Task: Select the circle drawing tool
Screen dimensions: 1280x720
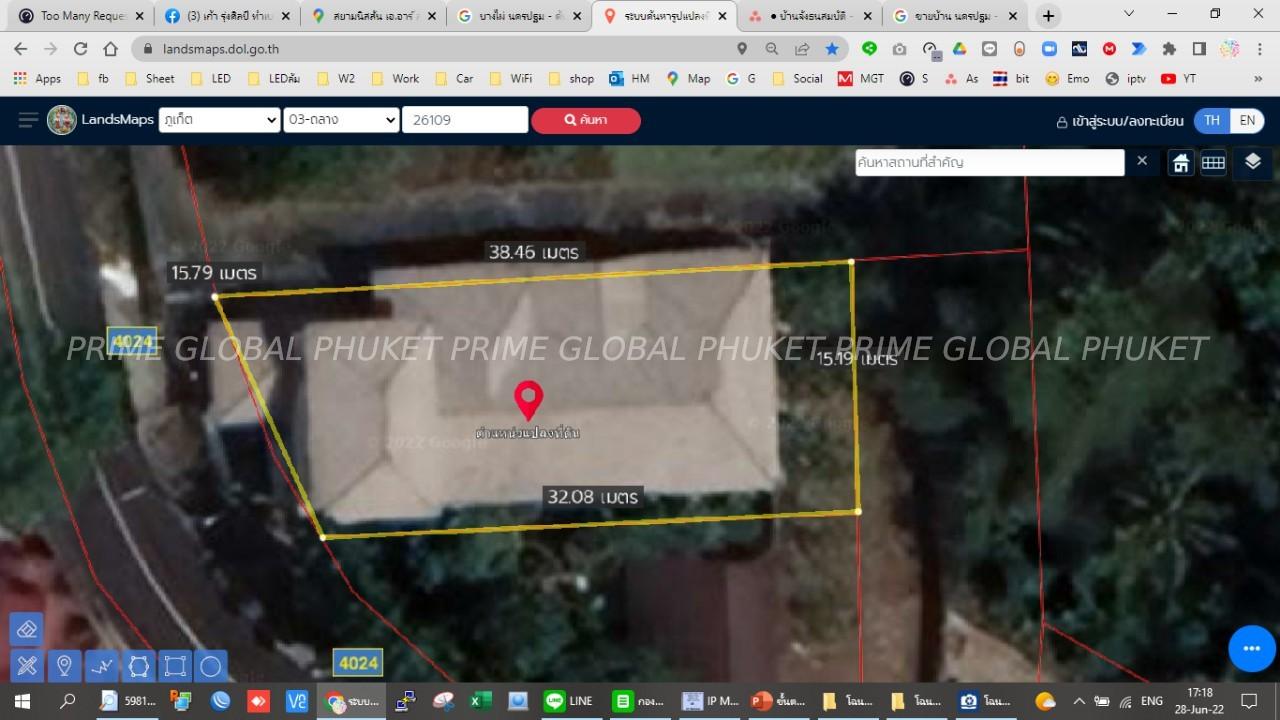Action: point(210,665)
